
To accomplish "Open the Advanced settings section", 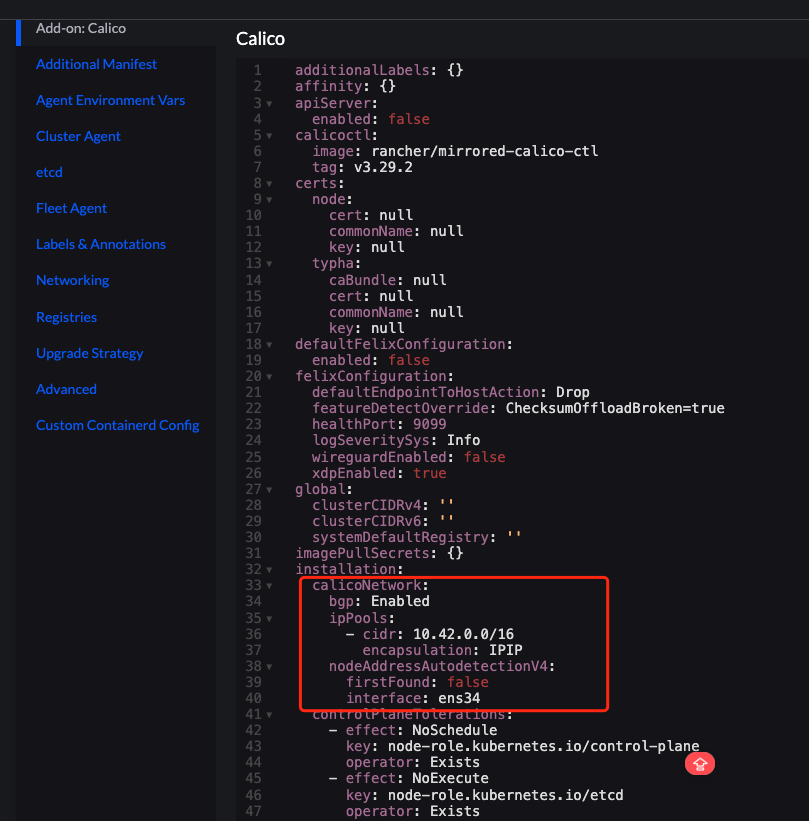I will point(66,389).
